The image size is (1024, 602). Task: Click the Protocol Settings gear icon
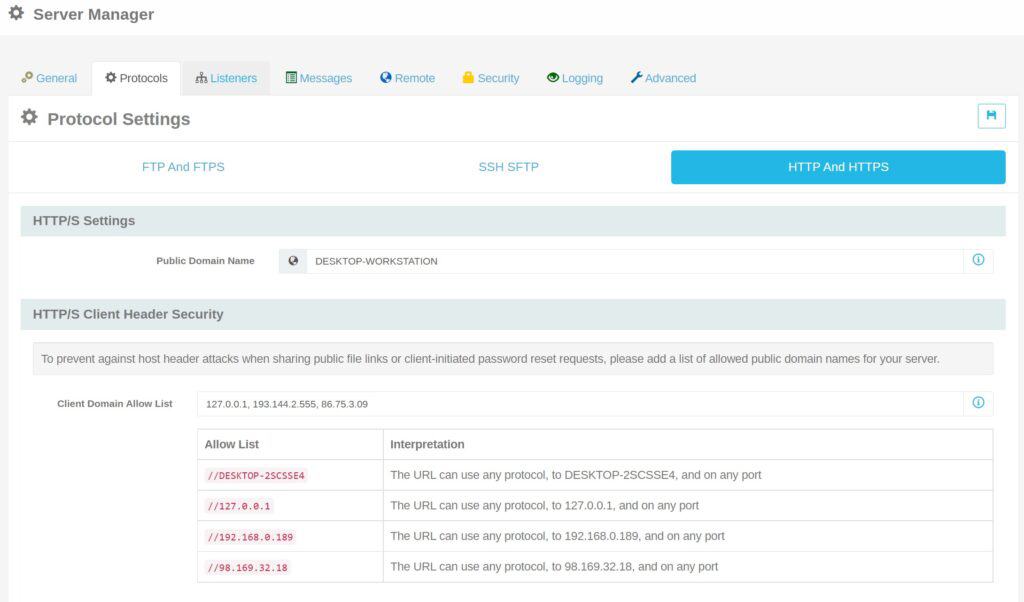(x=29, y=118)
